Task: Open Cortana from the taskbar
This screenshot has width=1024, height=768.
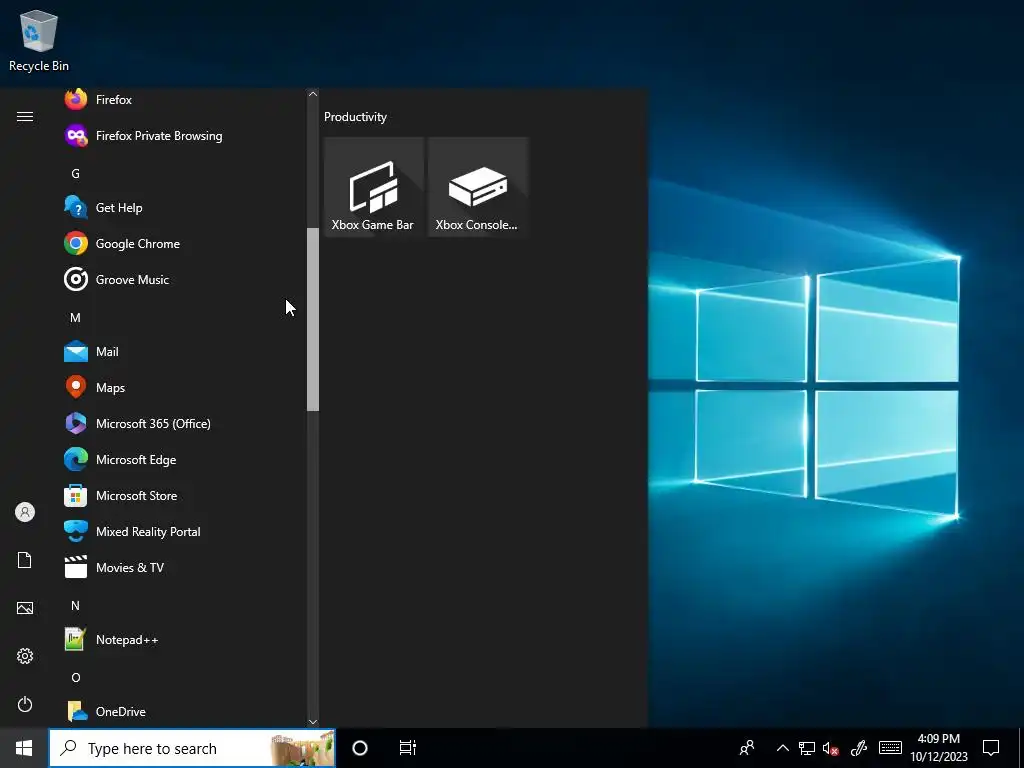Action: point(360,748)
